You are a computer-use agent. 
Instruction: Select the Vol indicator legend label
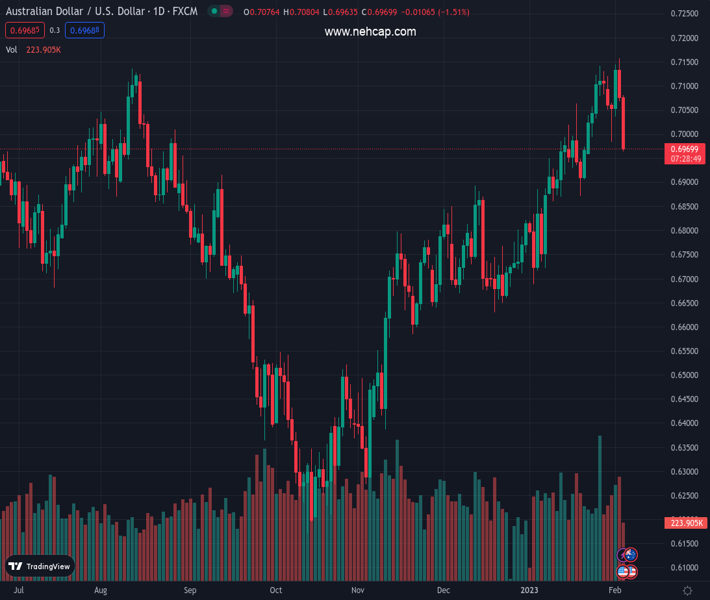pyautogui.click(x=12, y=49)
